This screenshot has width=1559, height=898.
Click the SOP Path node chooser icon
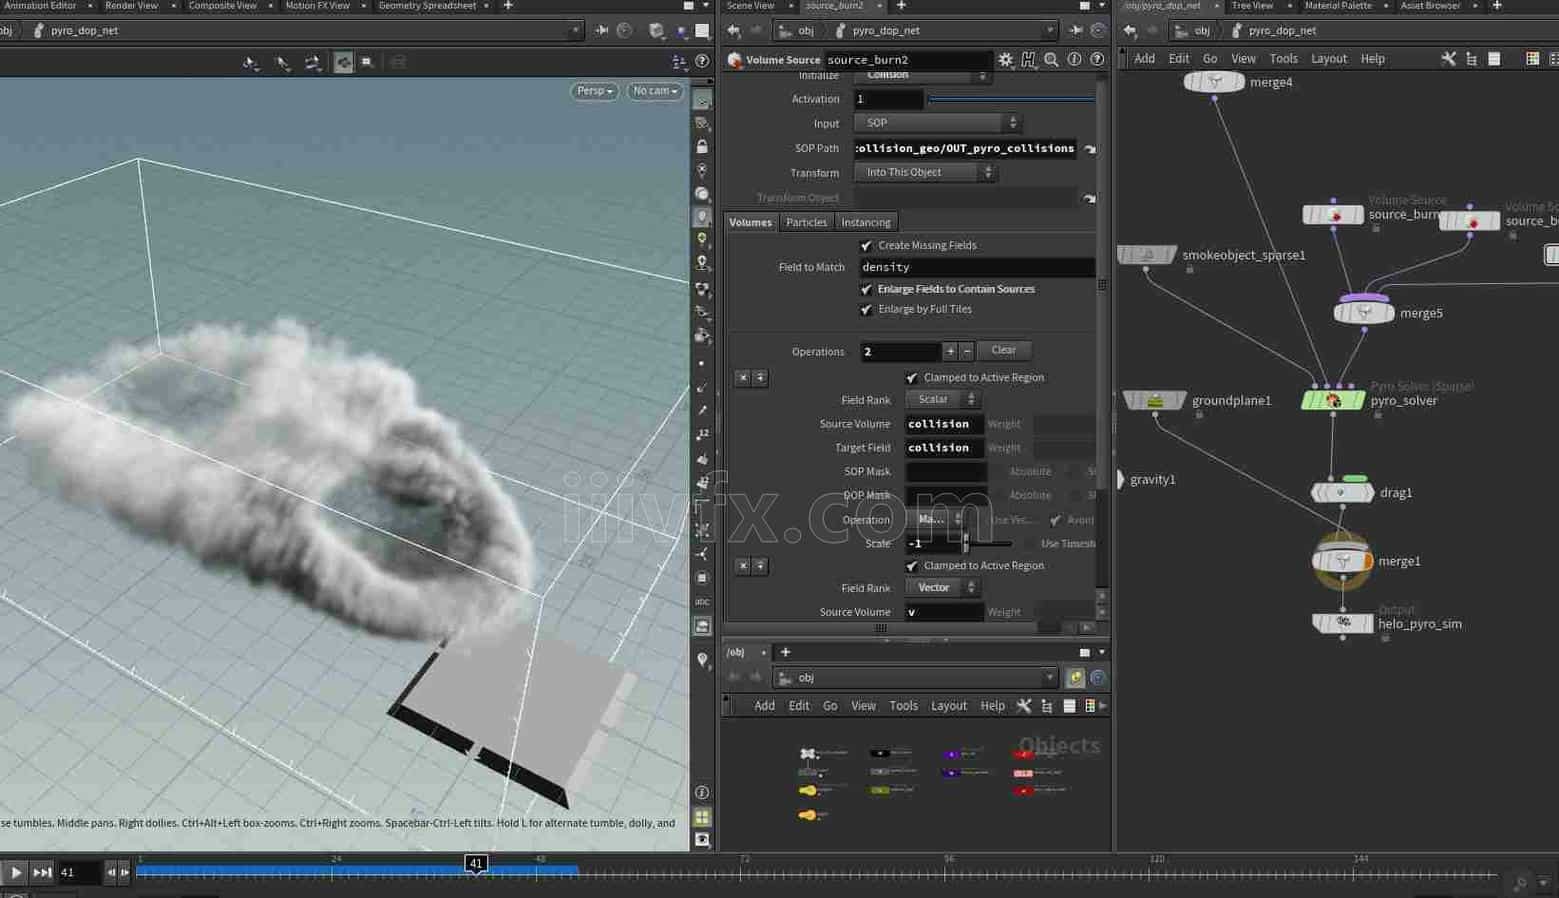pos(1090,149)
